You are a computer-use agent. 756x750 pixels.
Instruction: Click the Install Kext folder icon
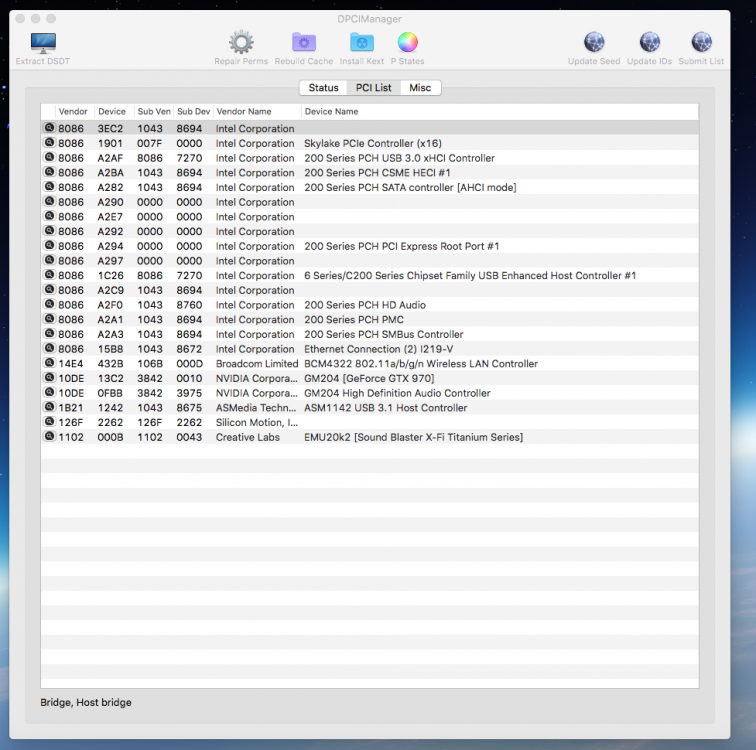(x=362, y=42)
